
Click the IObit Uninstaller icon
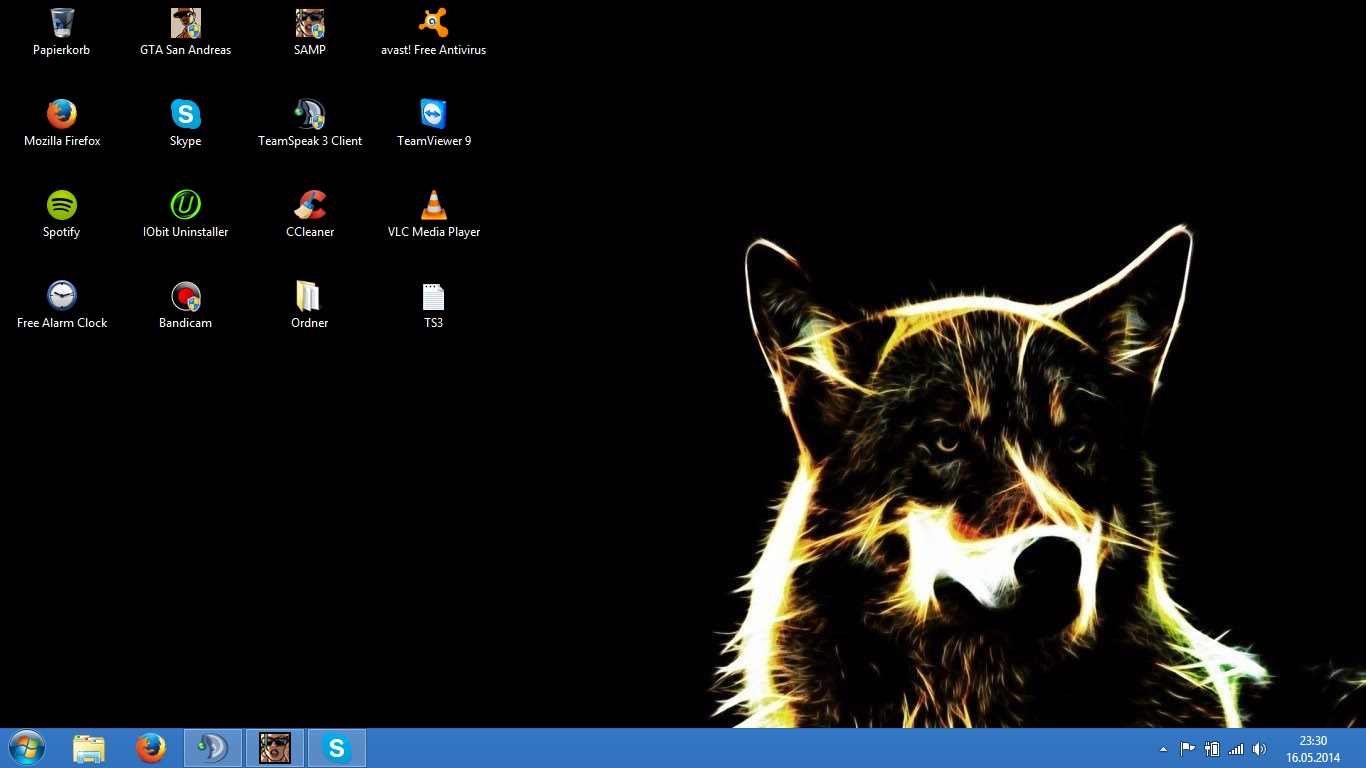(x=185, y=205)
